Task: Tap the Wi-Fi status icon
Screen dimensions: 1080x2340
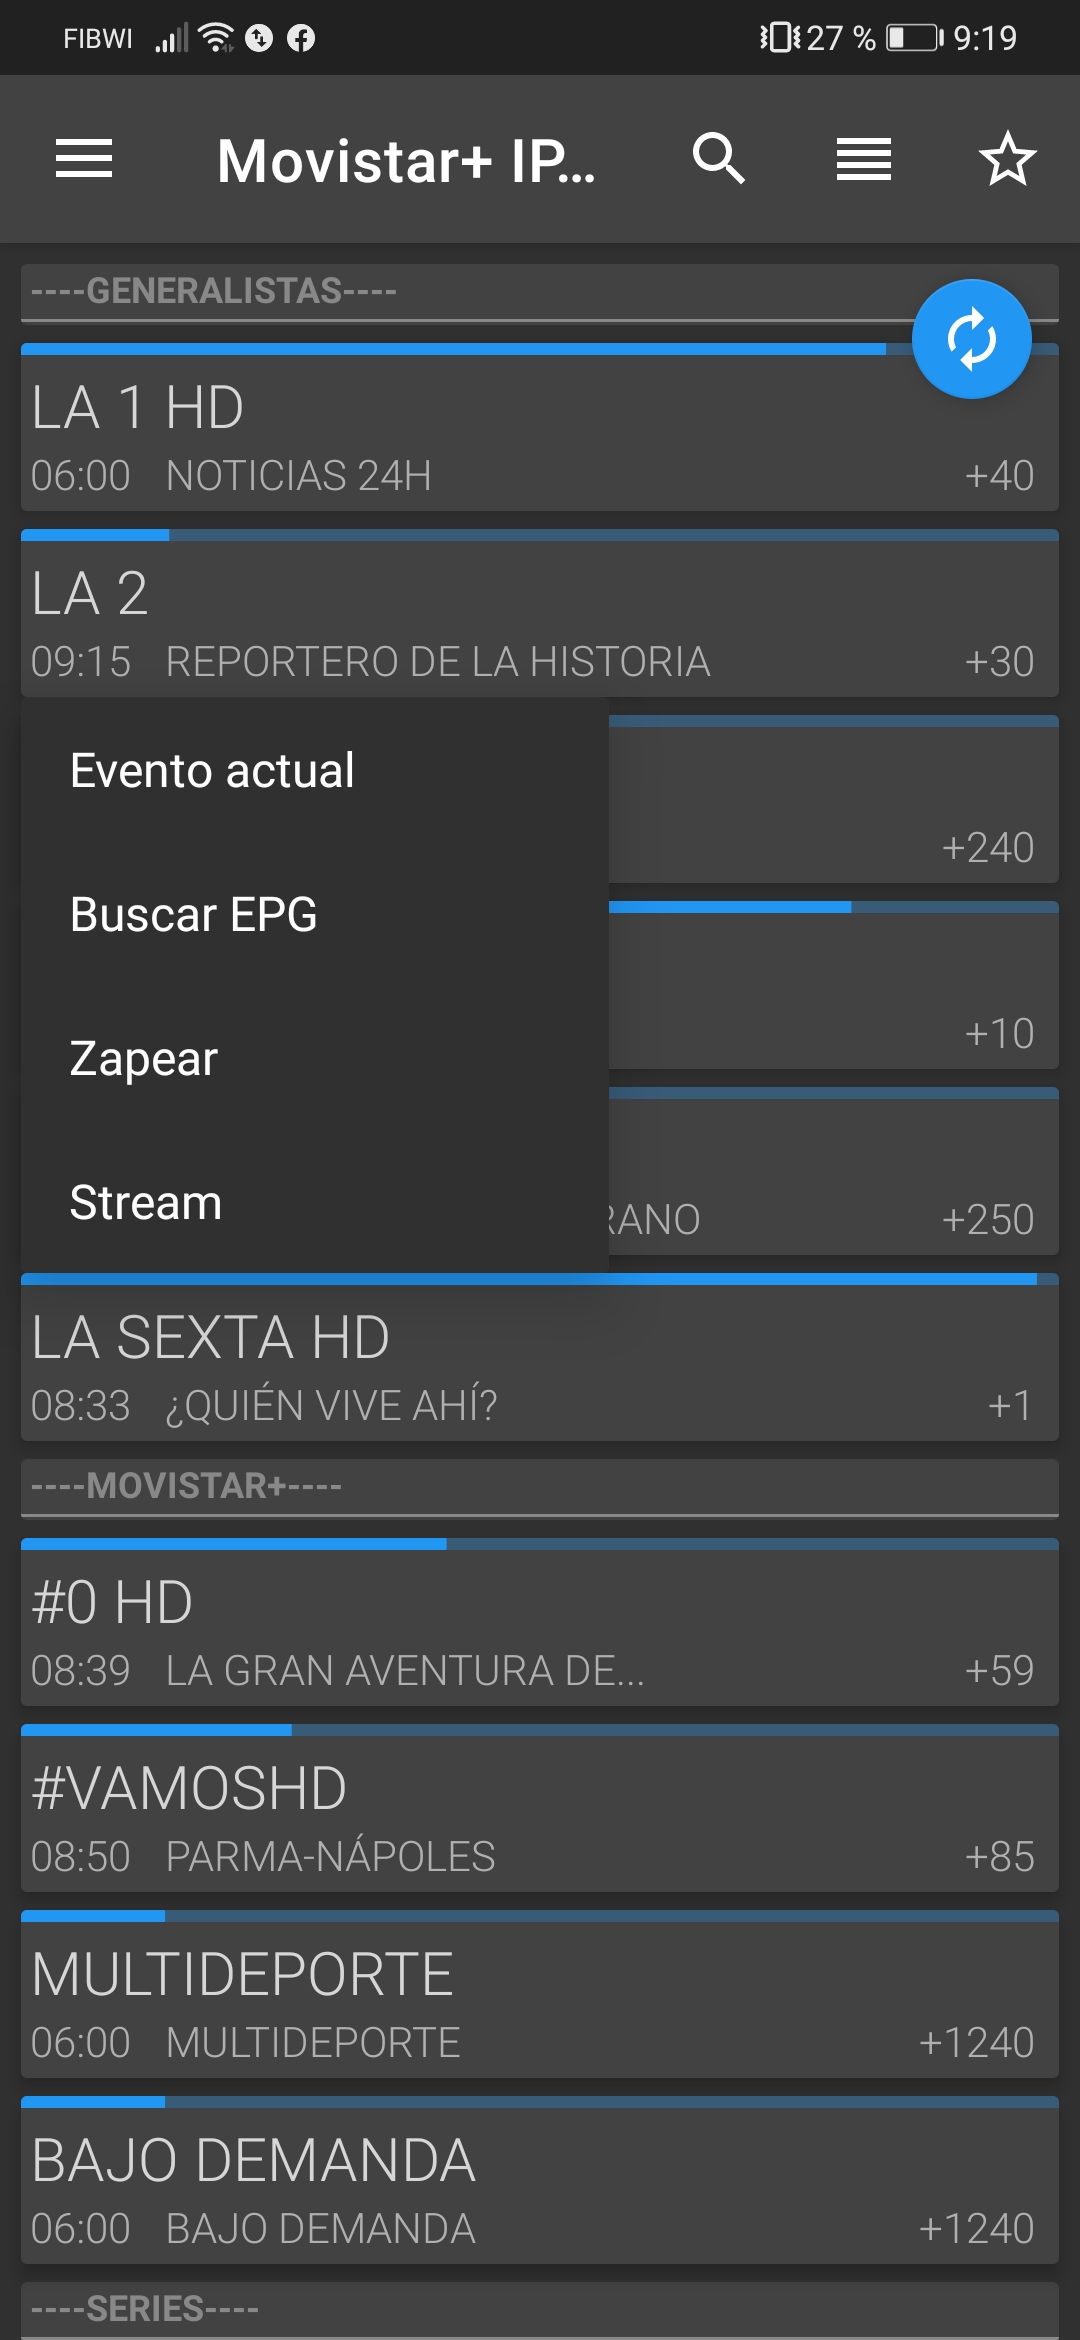Action: [x=216, y=38]
